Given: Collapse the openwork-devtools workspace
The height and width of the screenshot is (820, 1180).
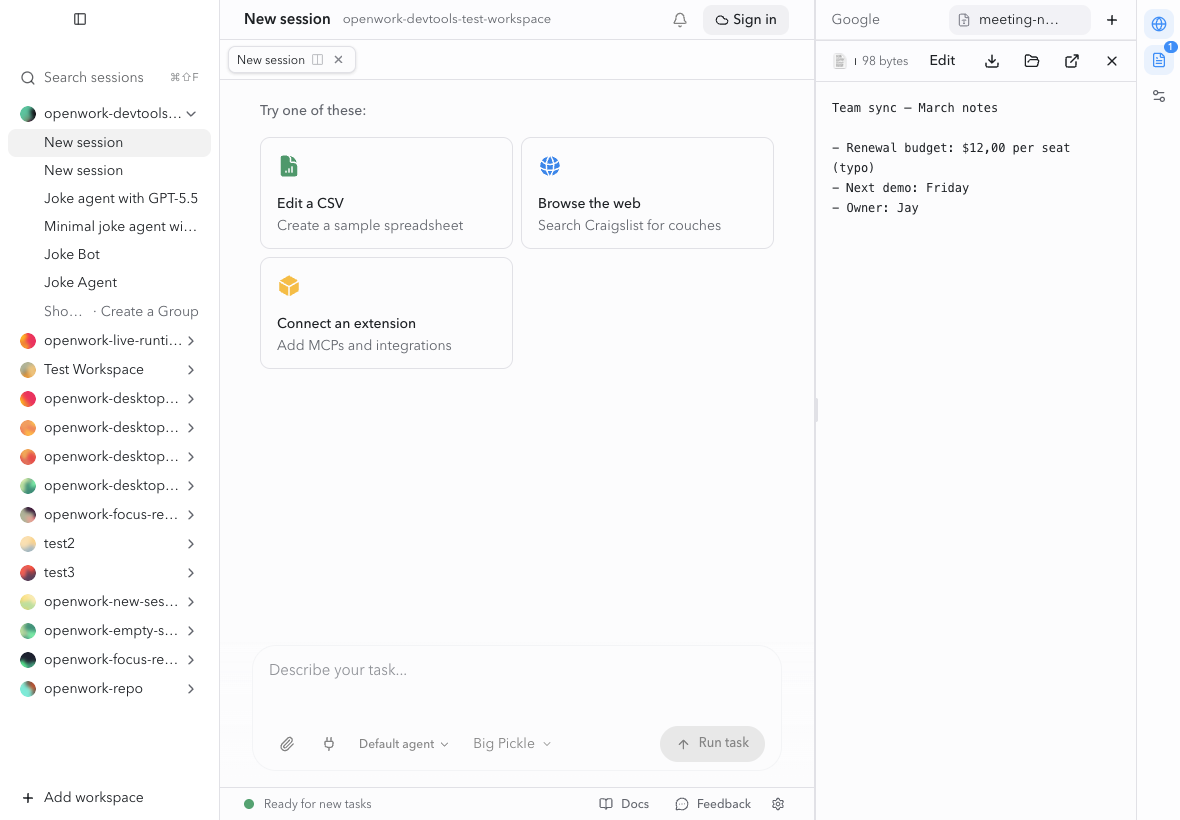Looking at the screenshot, I should 191,114.
